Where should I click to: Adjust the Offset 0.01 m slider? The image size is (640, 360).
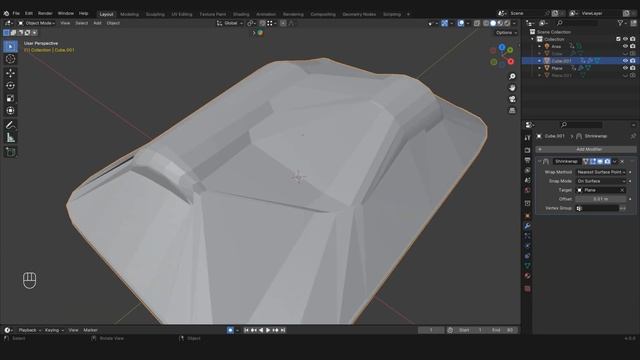pos(601,199)
